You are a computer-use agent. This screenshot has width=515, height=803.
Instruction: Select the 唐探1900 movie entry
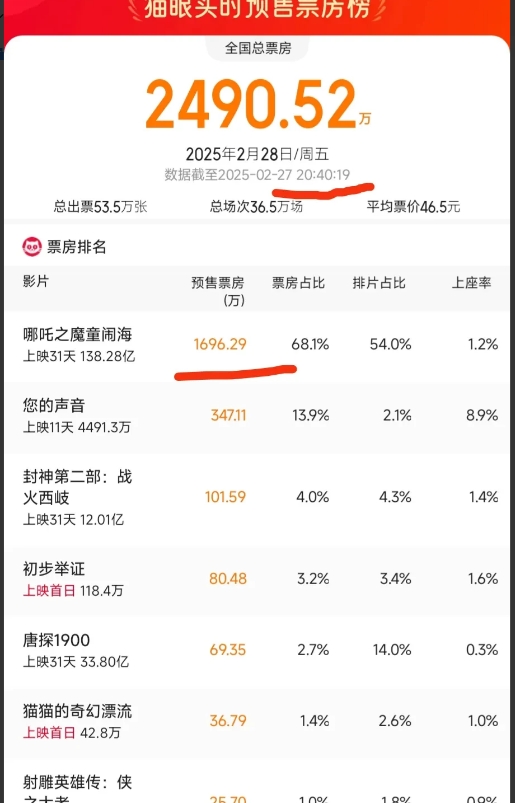click(260, 650)
